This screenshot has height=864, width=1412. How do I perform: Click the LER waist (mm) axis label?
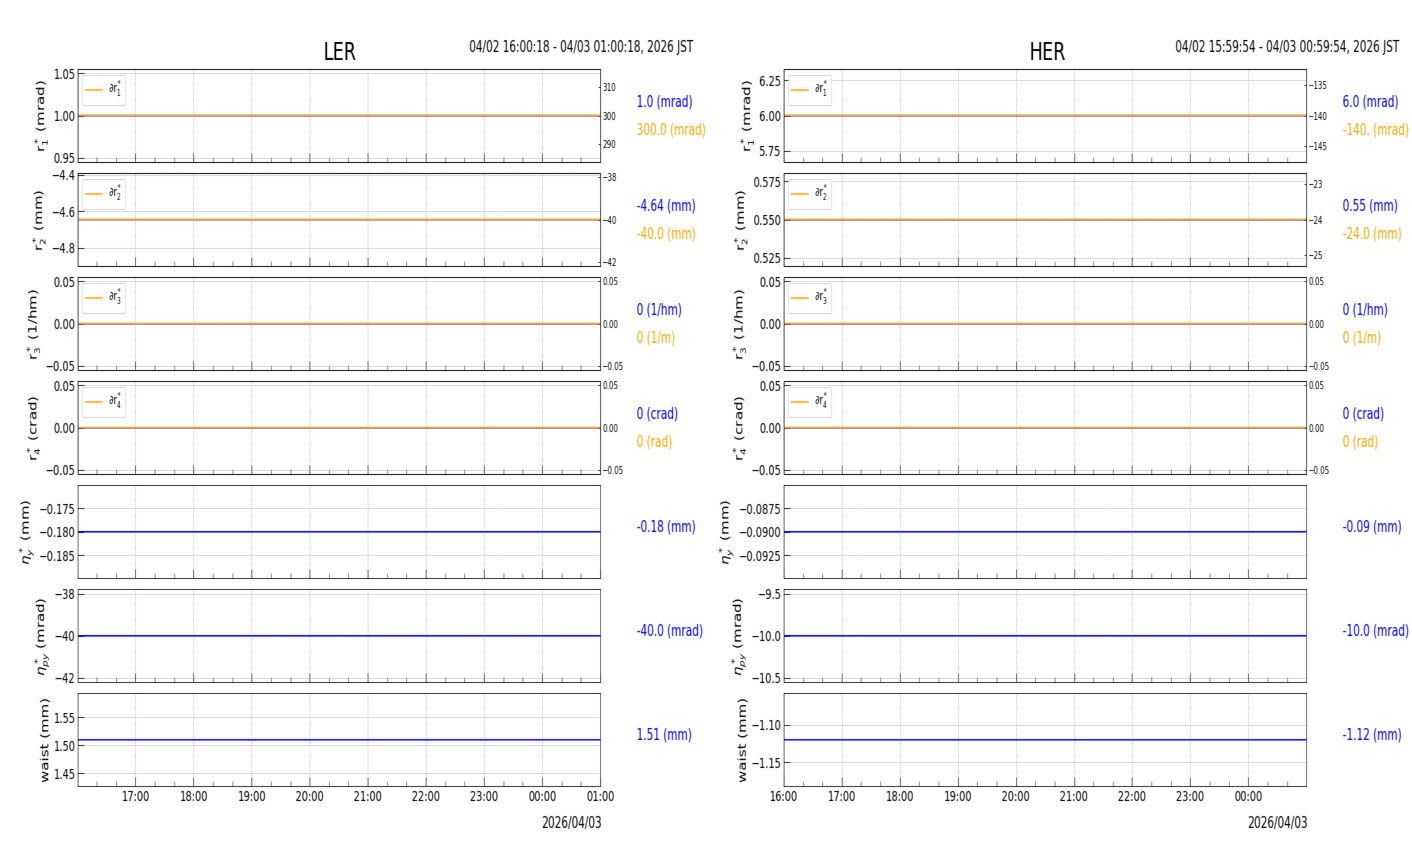pos(44,740)
